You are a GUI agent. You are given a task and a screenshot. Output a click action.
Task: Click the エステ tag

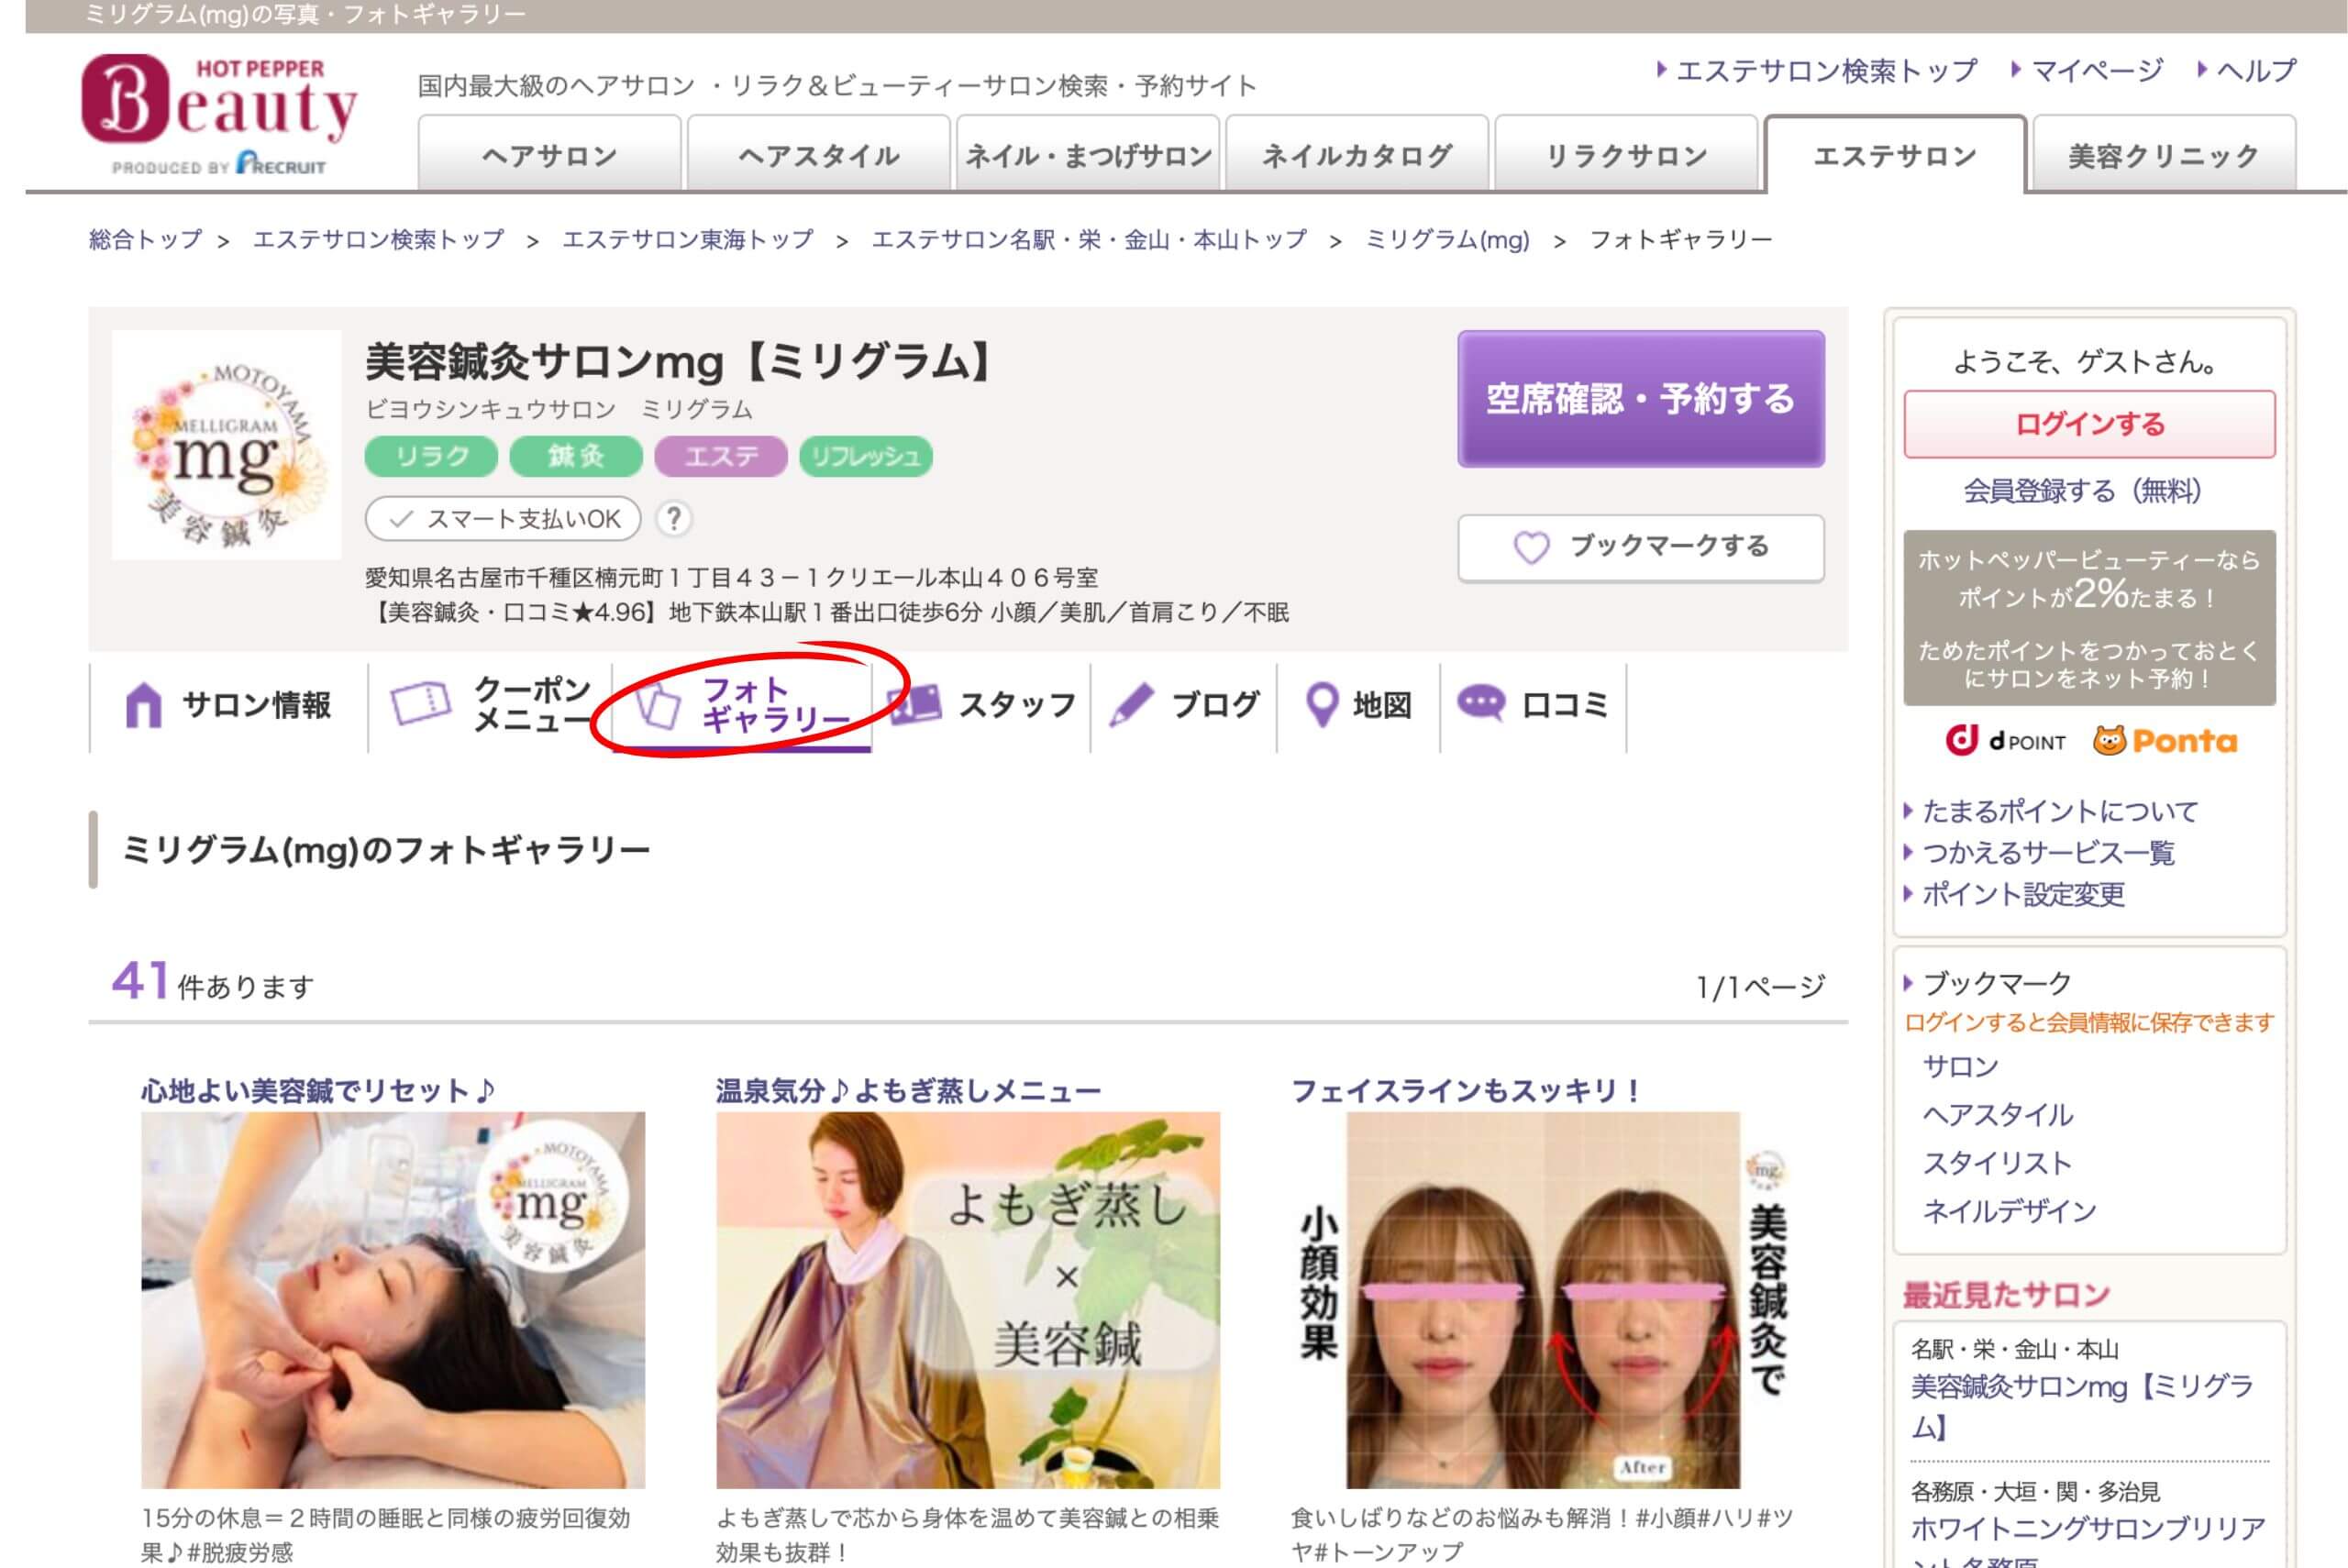pos(721,456)
